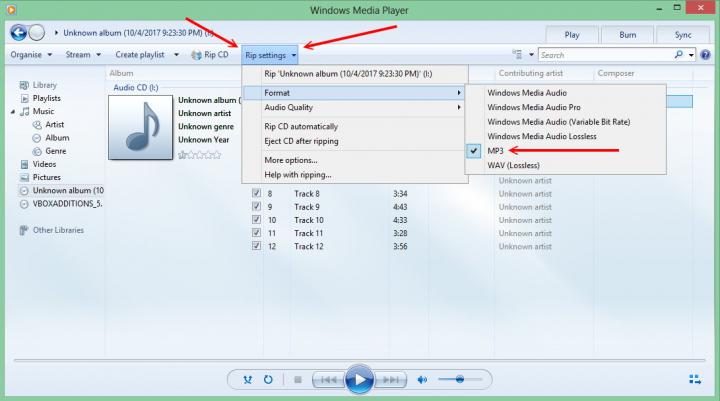720x401 pixels.
Task: Click the forward navigation button
Action: pos(37,33)
